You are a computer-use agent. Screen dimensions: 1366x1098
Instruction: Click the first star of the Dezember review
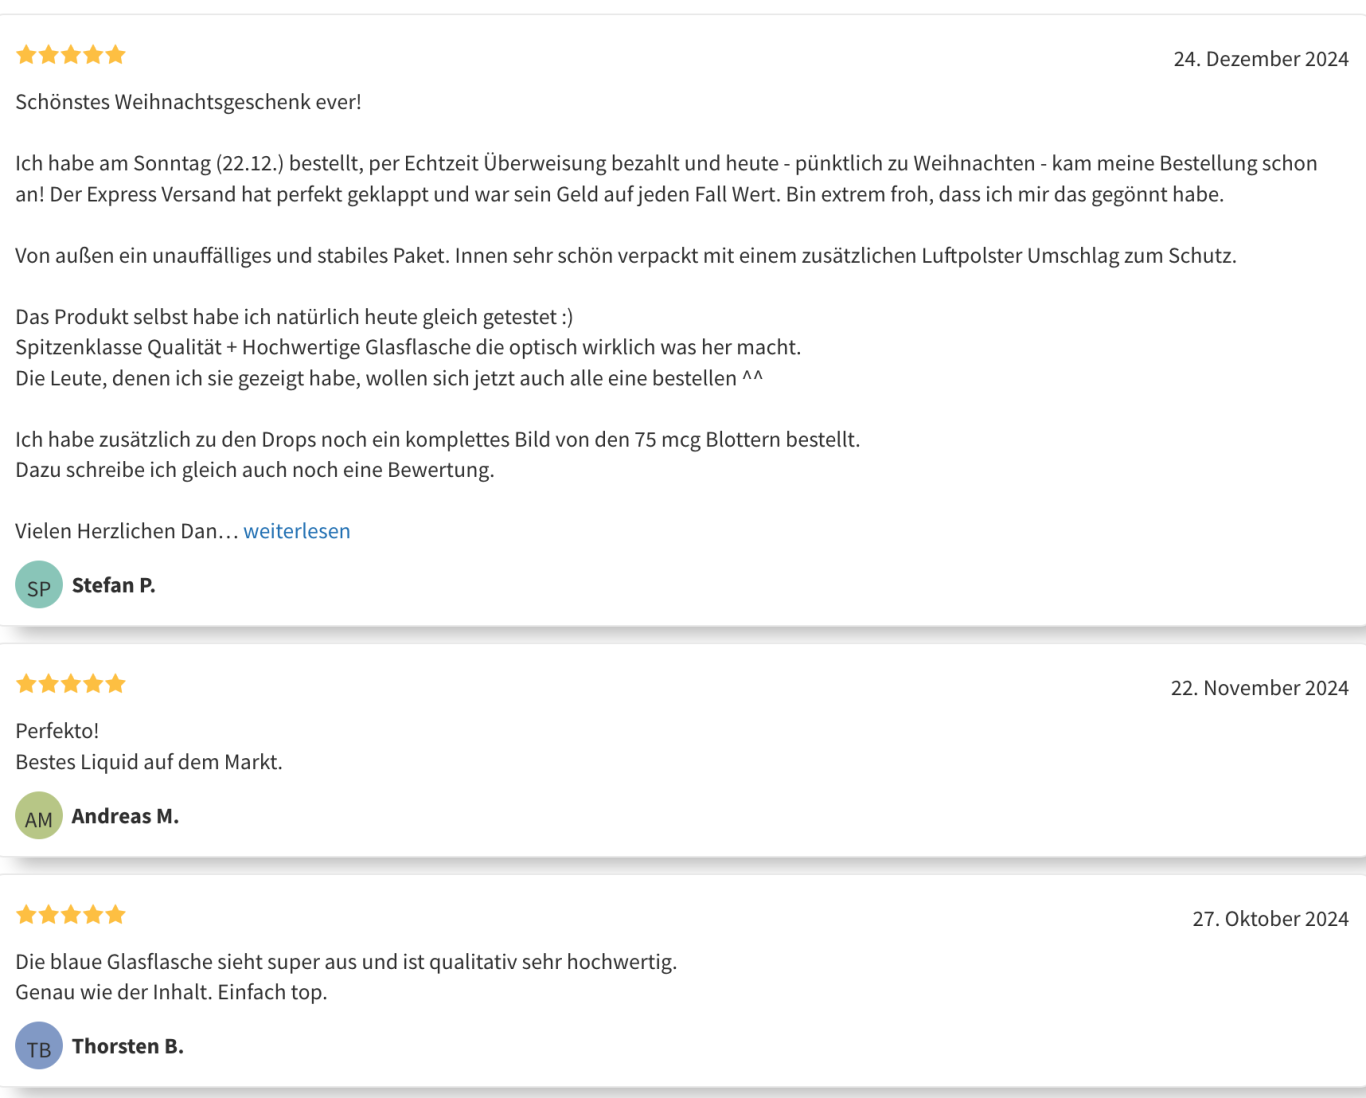[x=26, y=55]
